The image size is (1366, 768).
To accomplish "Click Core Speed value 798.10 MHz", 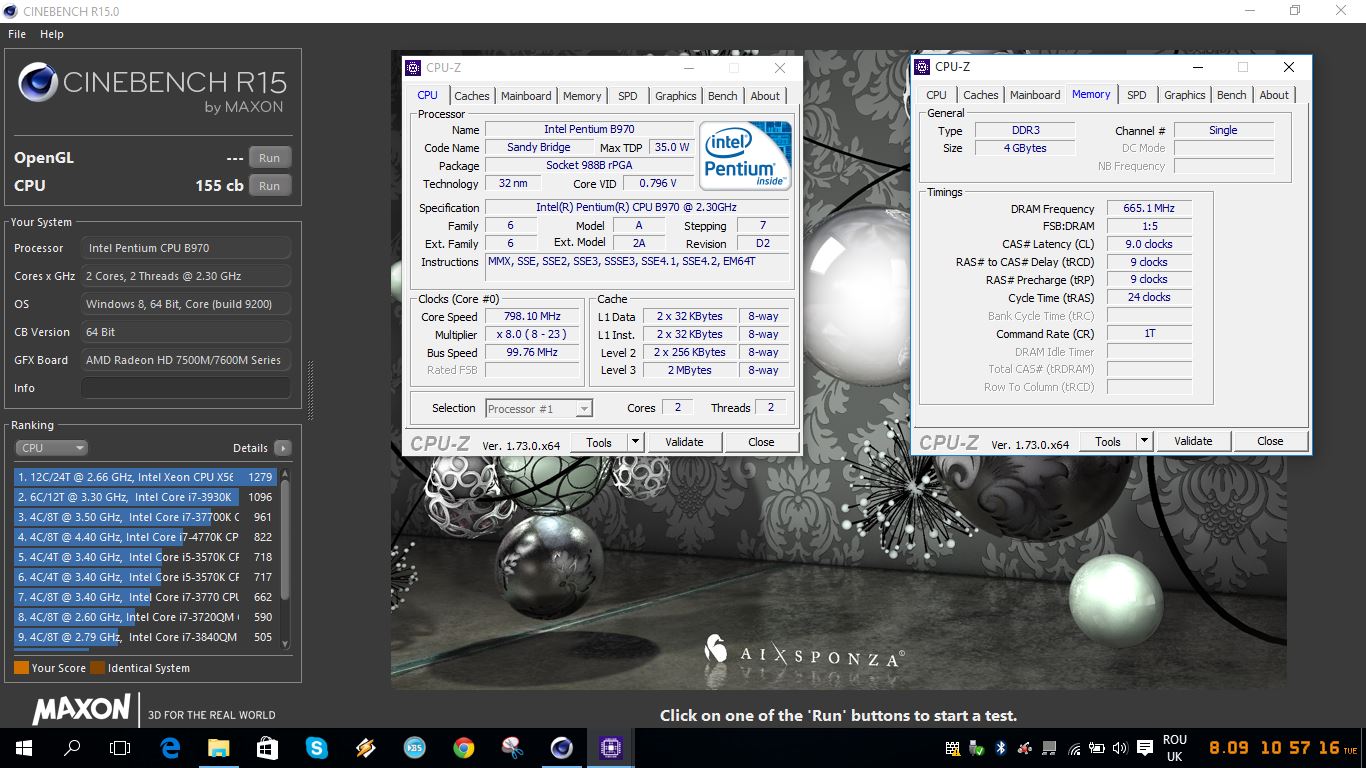I will (x=533, y=316).
